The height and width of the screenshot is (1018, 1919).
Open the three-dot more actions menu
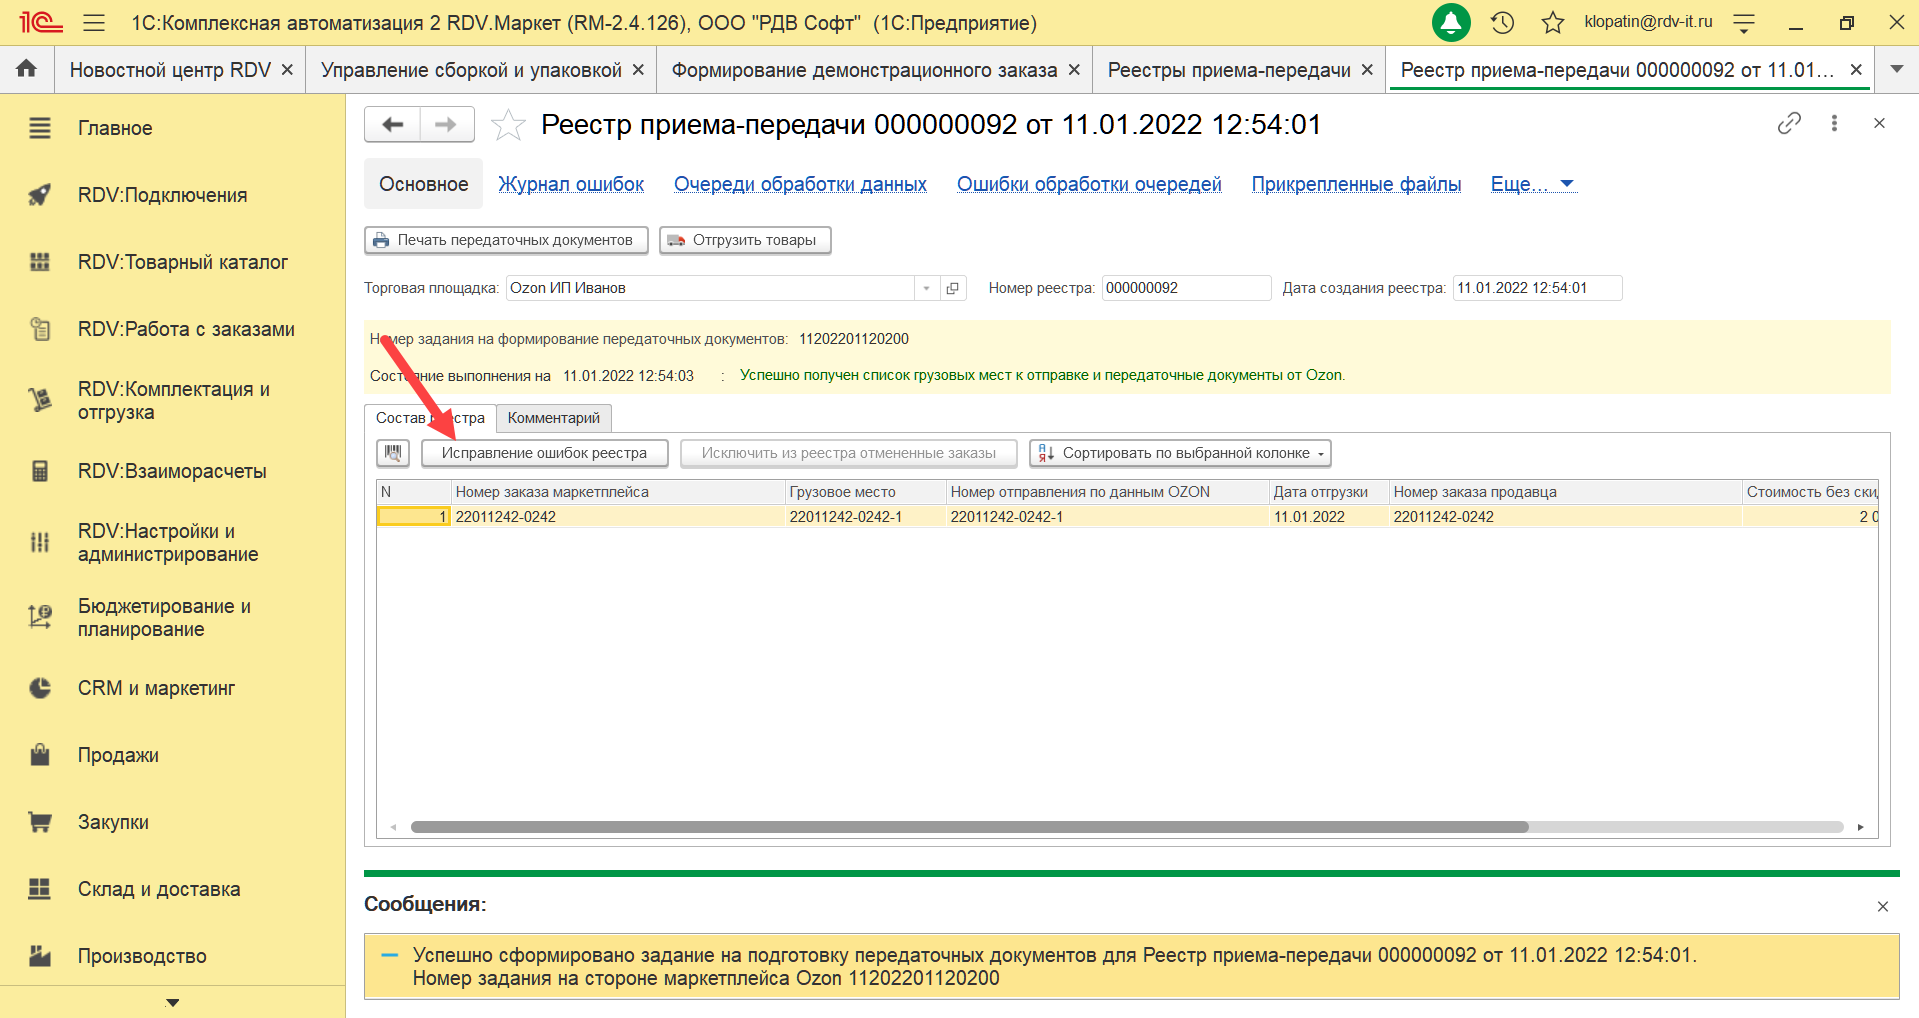(x=1834, y=123)
